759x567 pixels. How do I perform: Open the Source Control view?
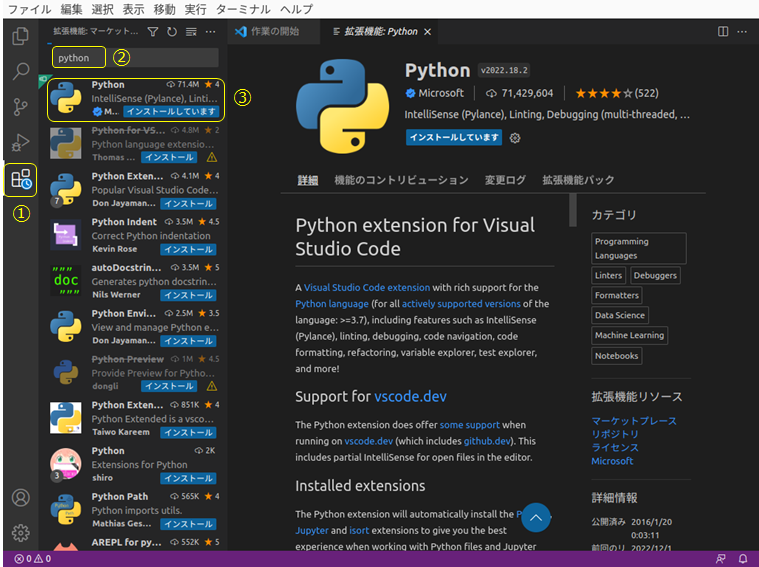pyautogui.click(x=20, y=107)
